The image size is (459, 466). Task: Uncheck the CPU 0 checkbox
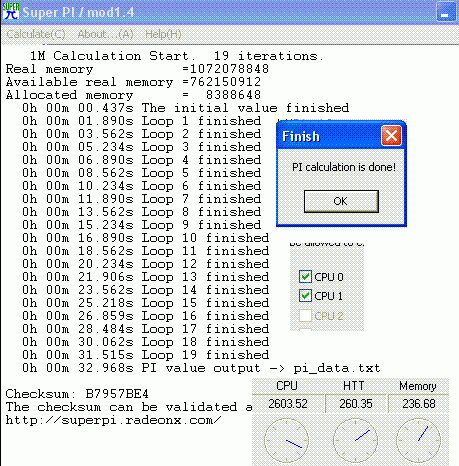(x=305, y=277)
